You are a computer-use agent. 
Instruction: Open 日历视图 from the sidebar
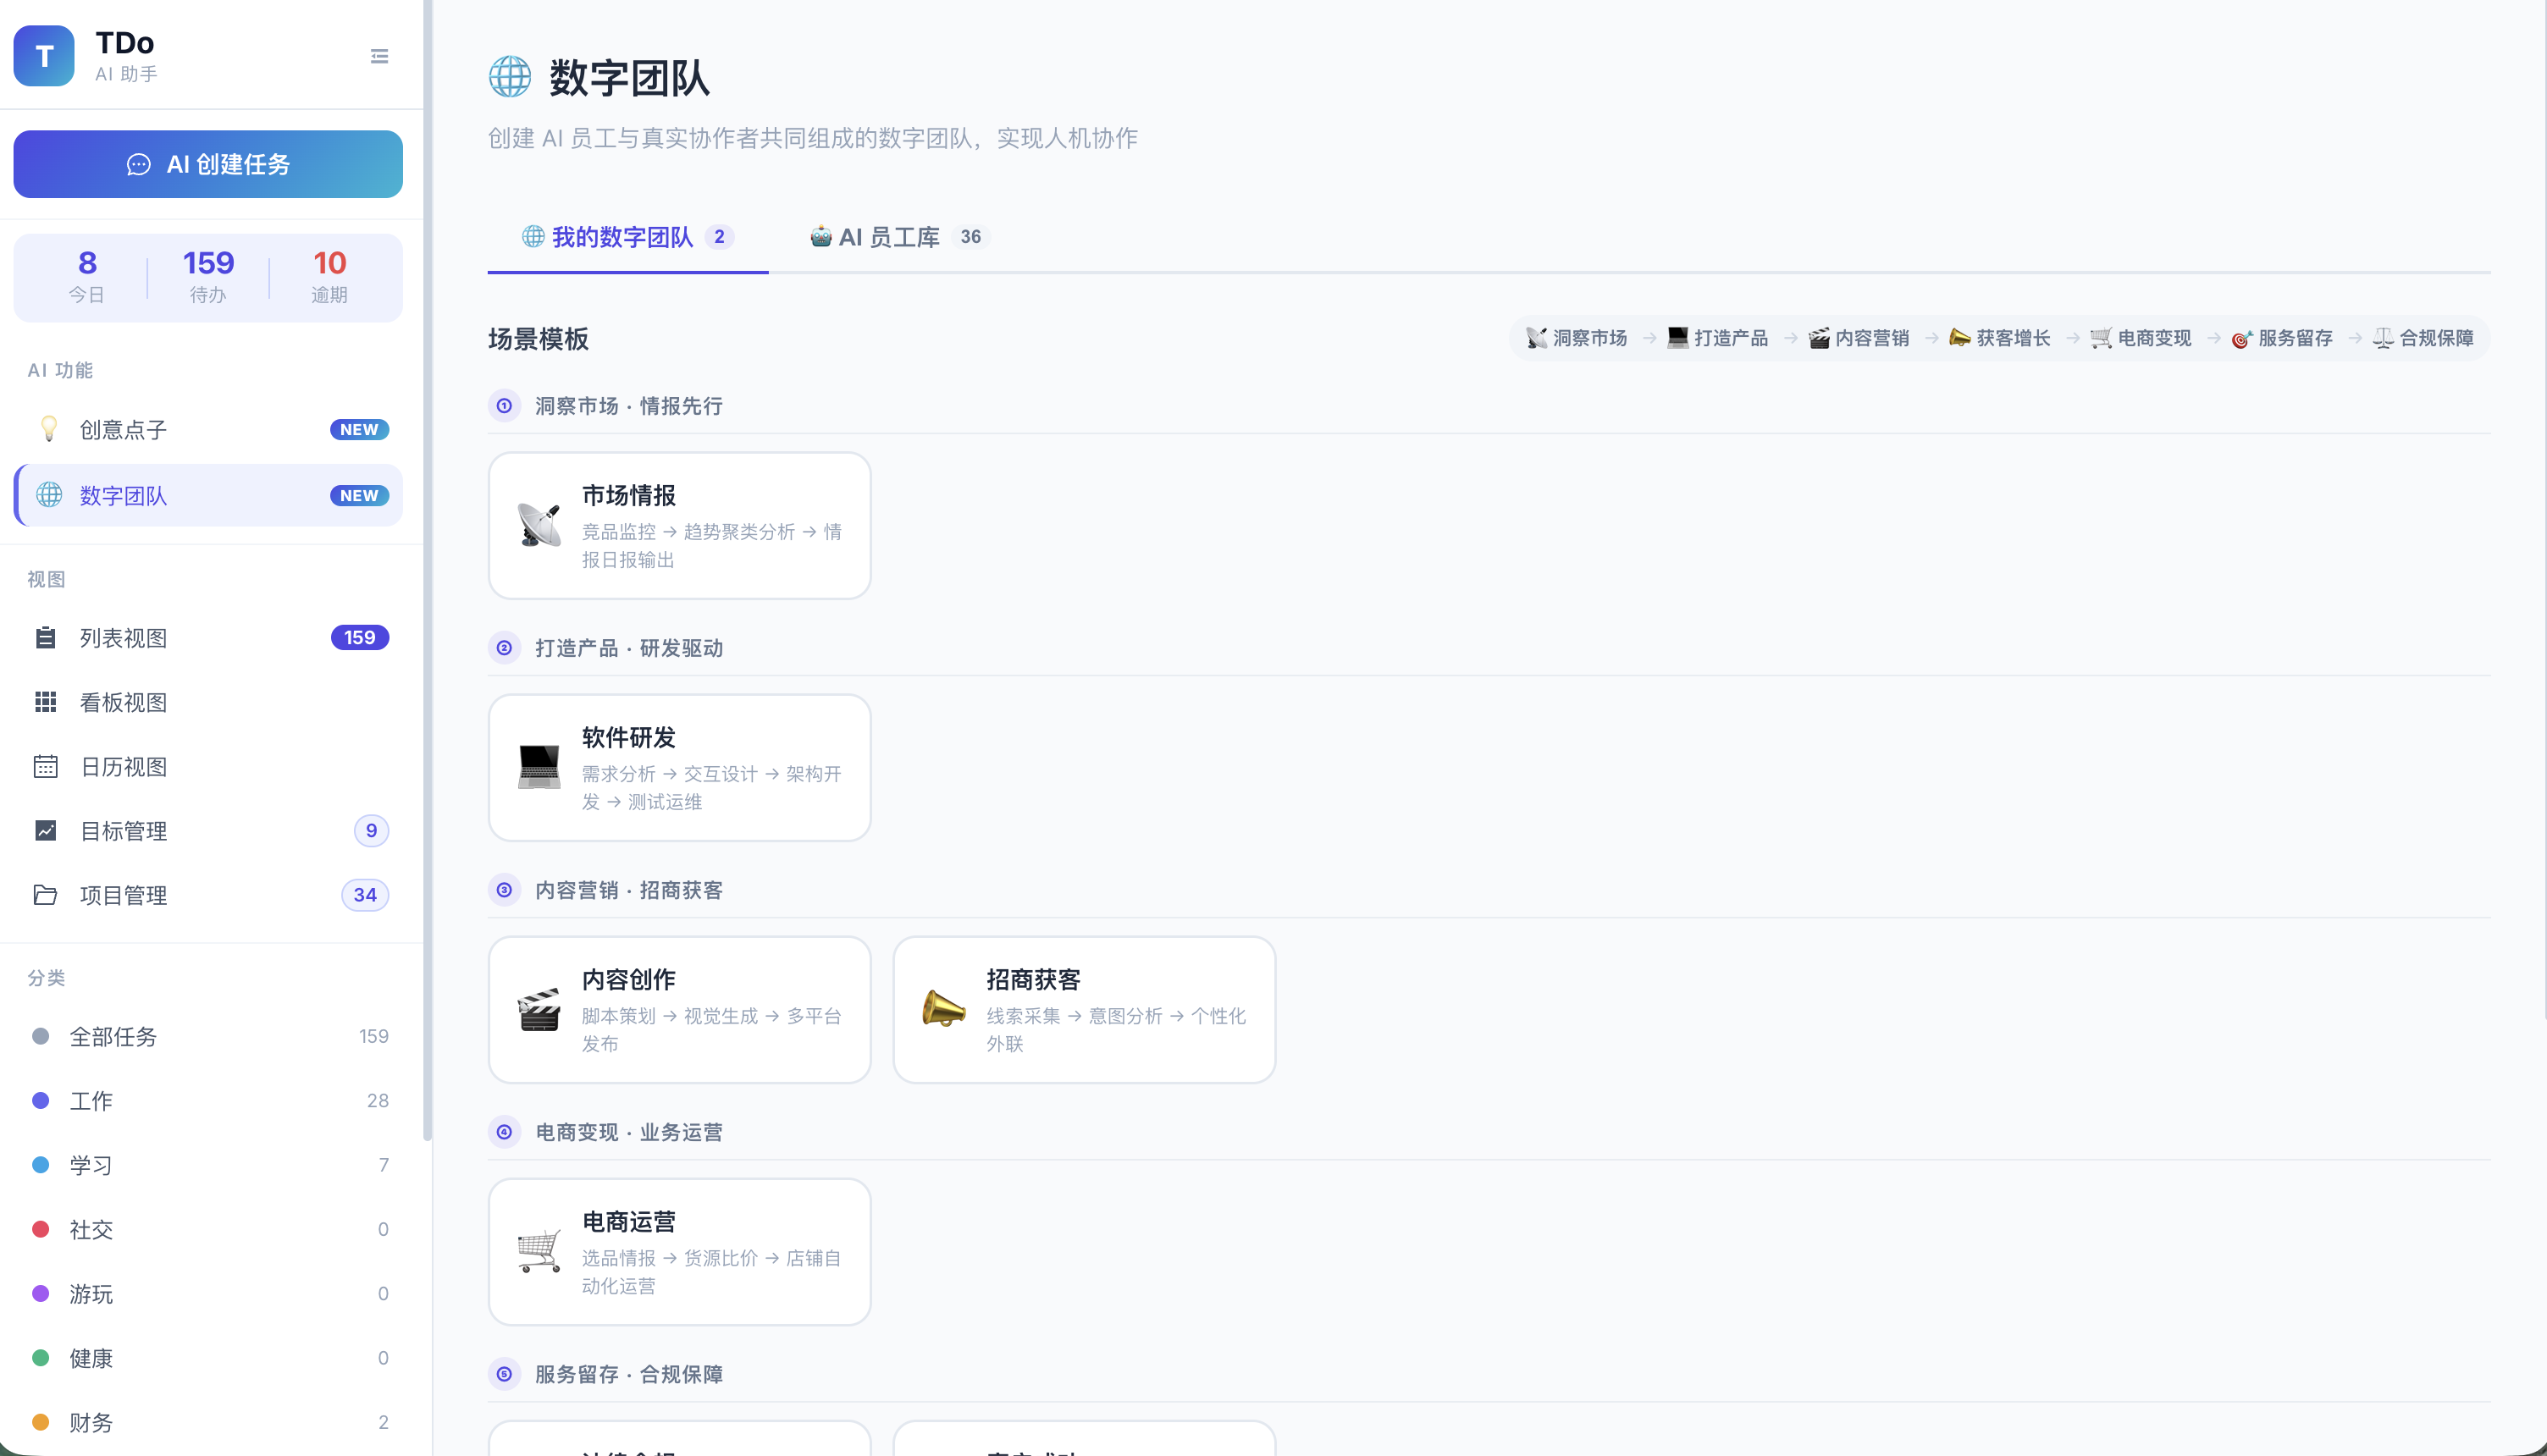pyautogui.click(x=209, y=766)
